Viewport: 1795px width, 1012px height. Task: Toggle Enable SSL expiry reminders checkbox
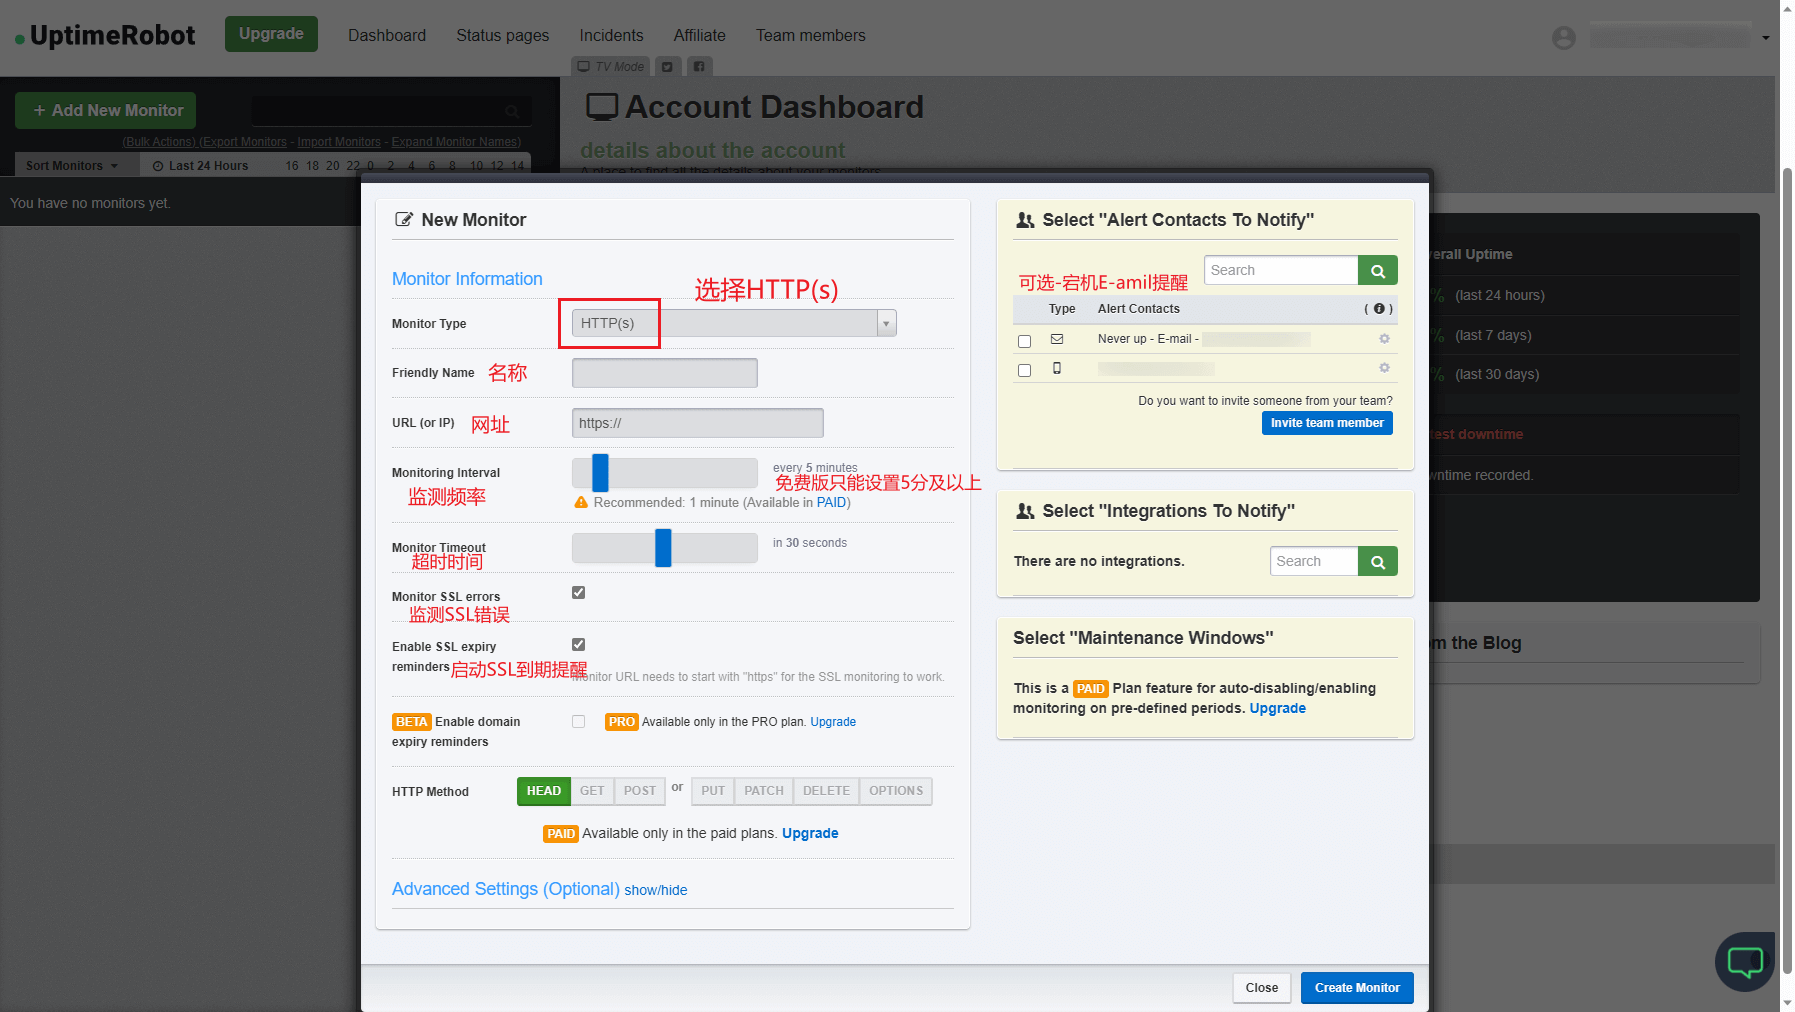[x=578, y=645]
